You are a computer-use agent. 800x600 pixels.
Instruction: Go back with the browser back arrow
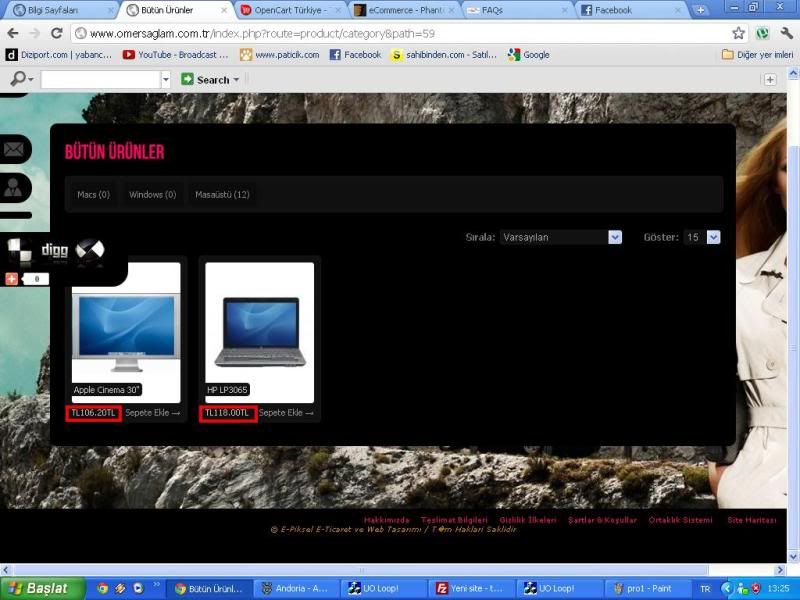pos(13,34)
